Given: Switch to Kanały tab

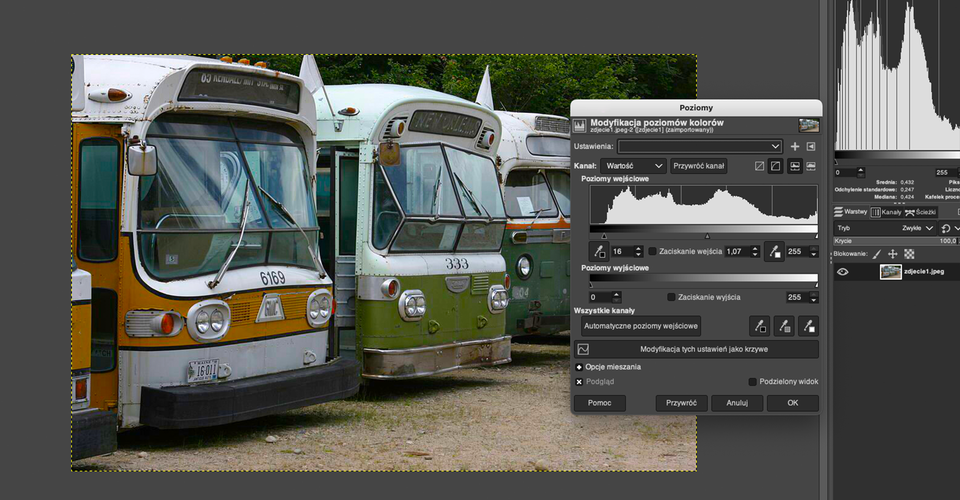Looking at the screenshot, I should click(x=886, y=212).
